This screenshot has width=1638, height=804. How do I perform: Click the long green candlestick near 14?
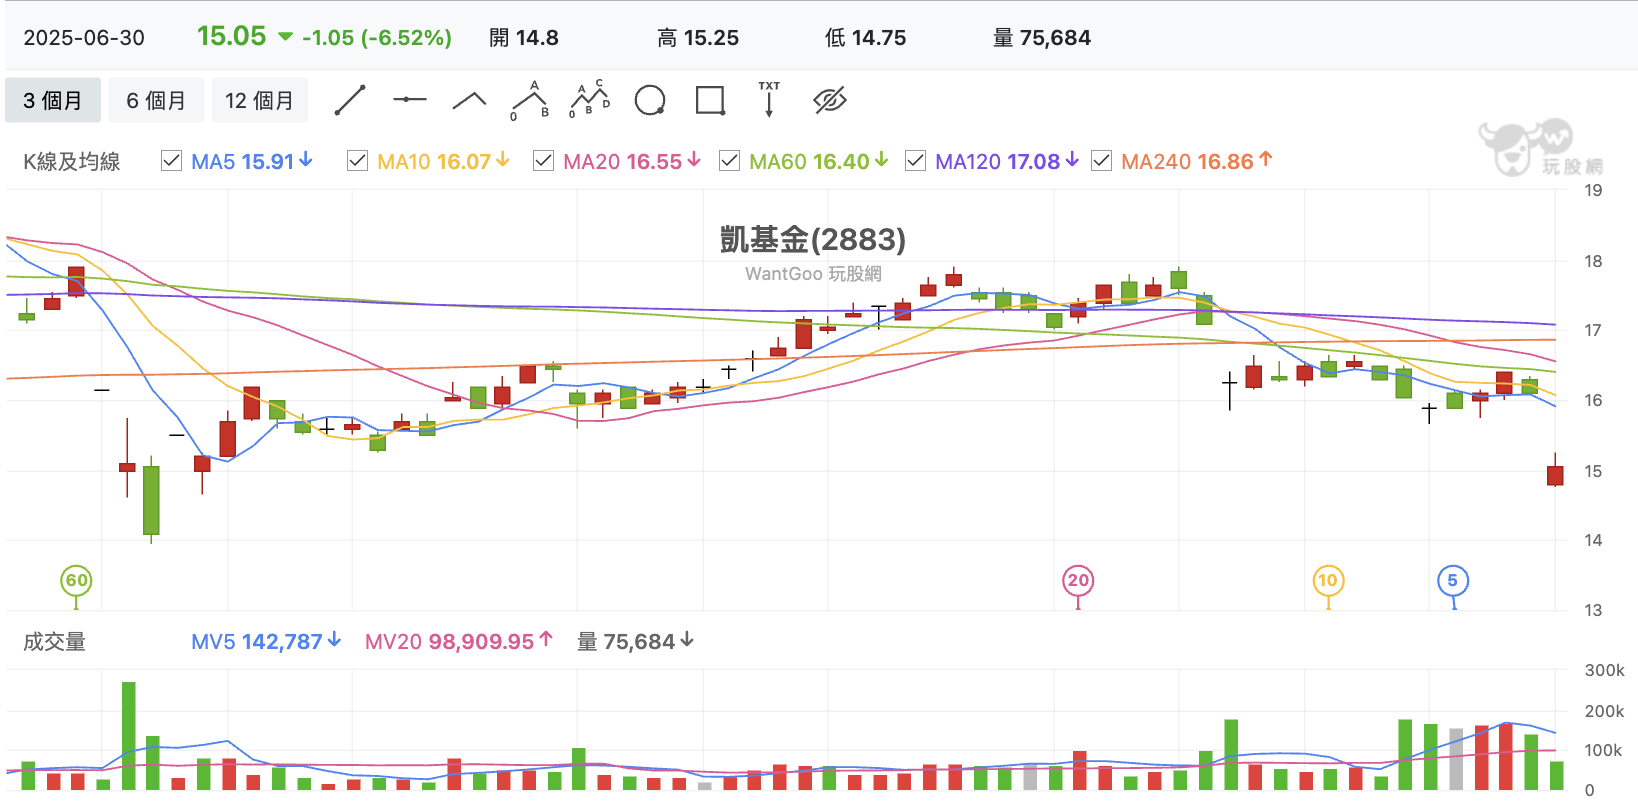click(151, 500)
